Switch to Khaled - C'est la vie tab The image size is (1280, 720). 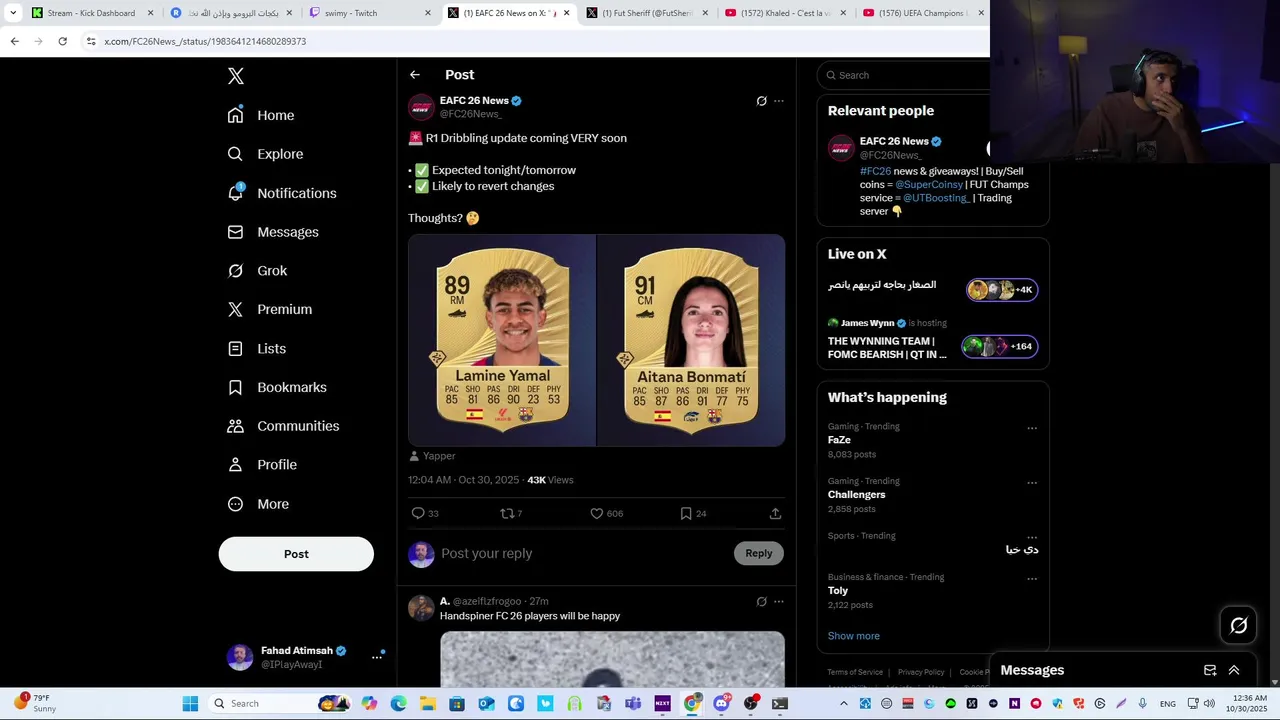pos(786,13)
